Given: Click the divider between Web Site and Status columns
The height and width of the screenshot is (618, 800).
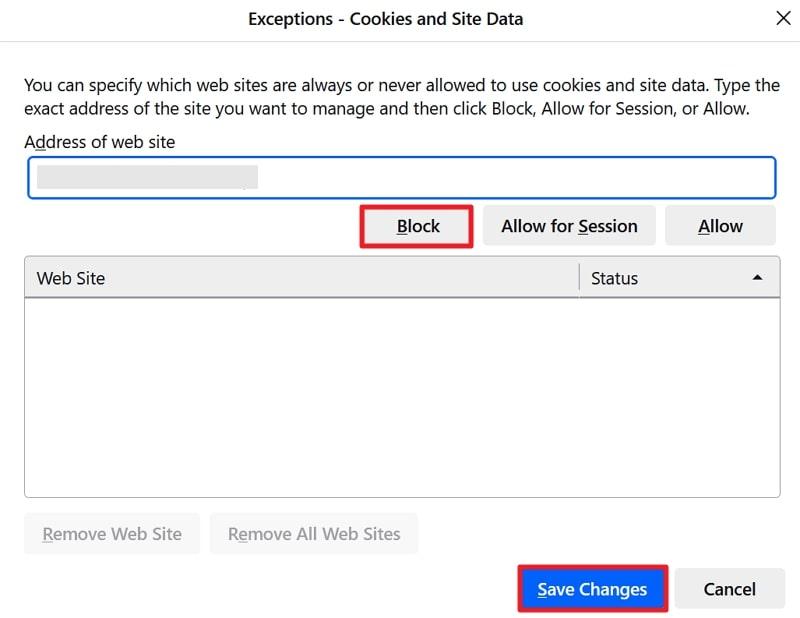Looking at the screenshot, I should pos(579,278).
